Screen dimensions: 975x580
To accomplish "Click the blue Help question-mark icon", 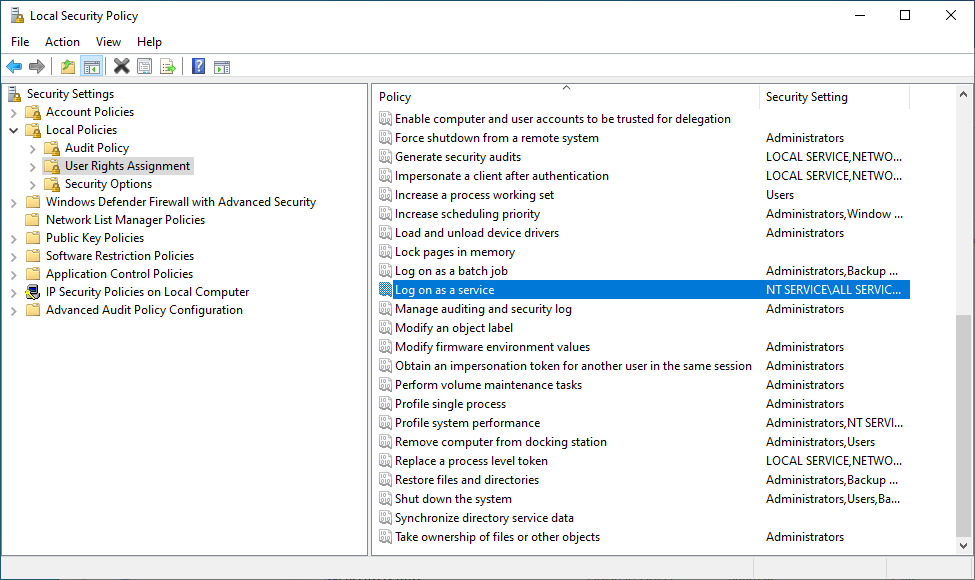I will click(198, 67).
